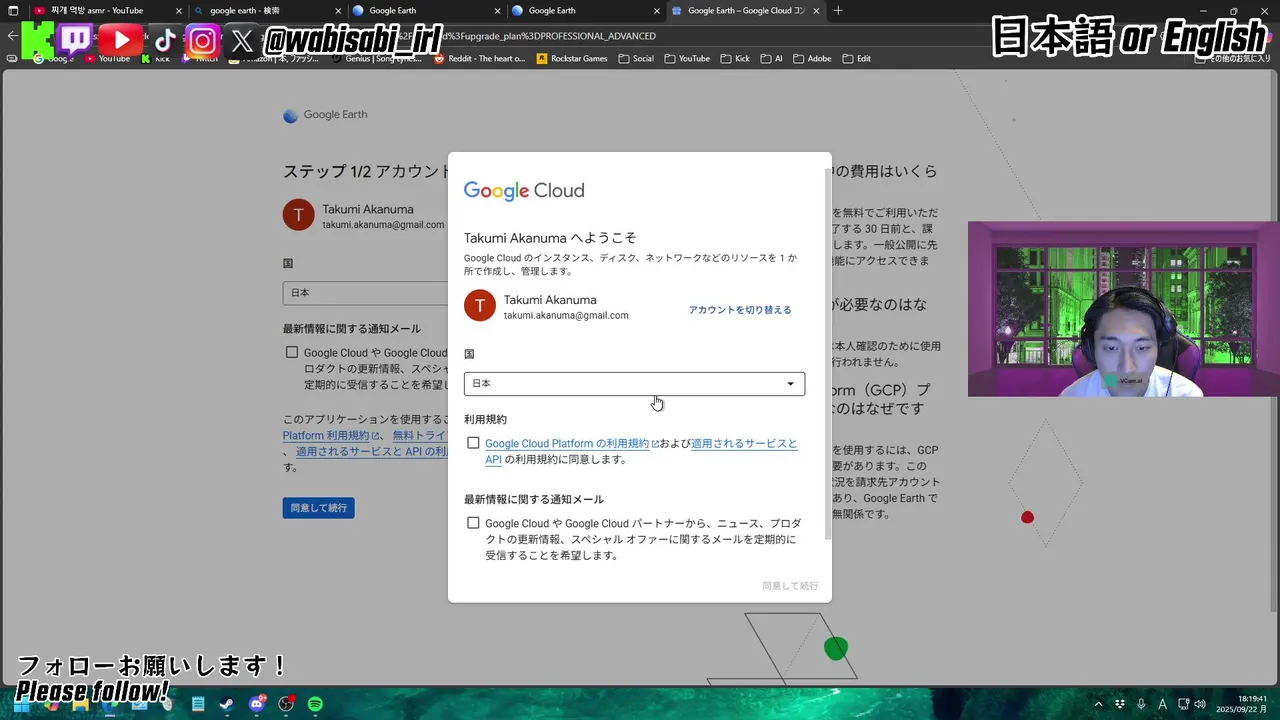Image resolution: width=1280 pixels, height=720 pixels.
Task: Open Reddit bookmark in bookmarks bar
Action: point(480,59)
